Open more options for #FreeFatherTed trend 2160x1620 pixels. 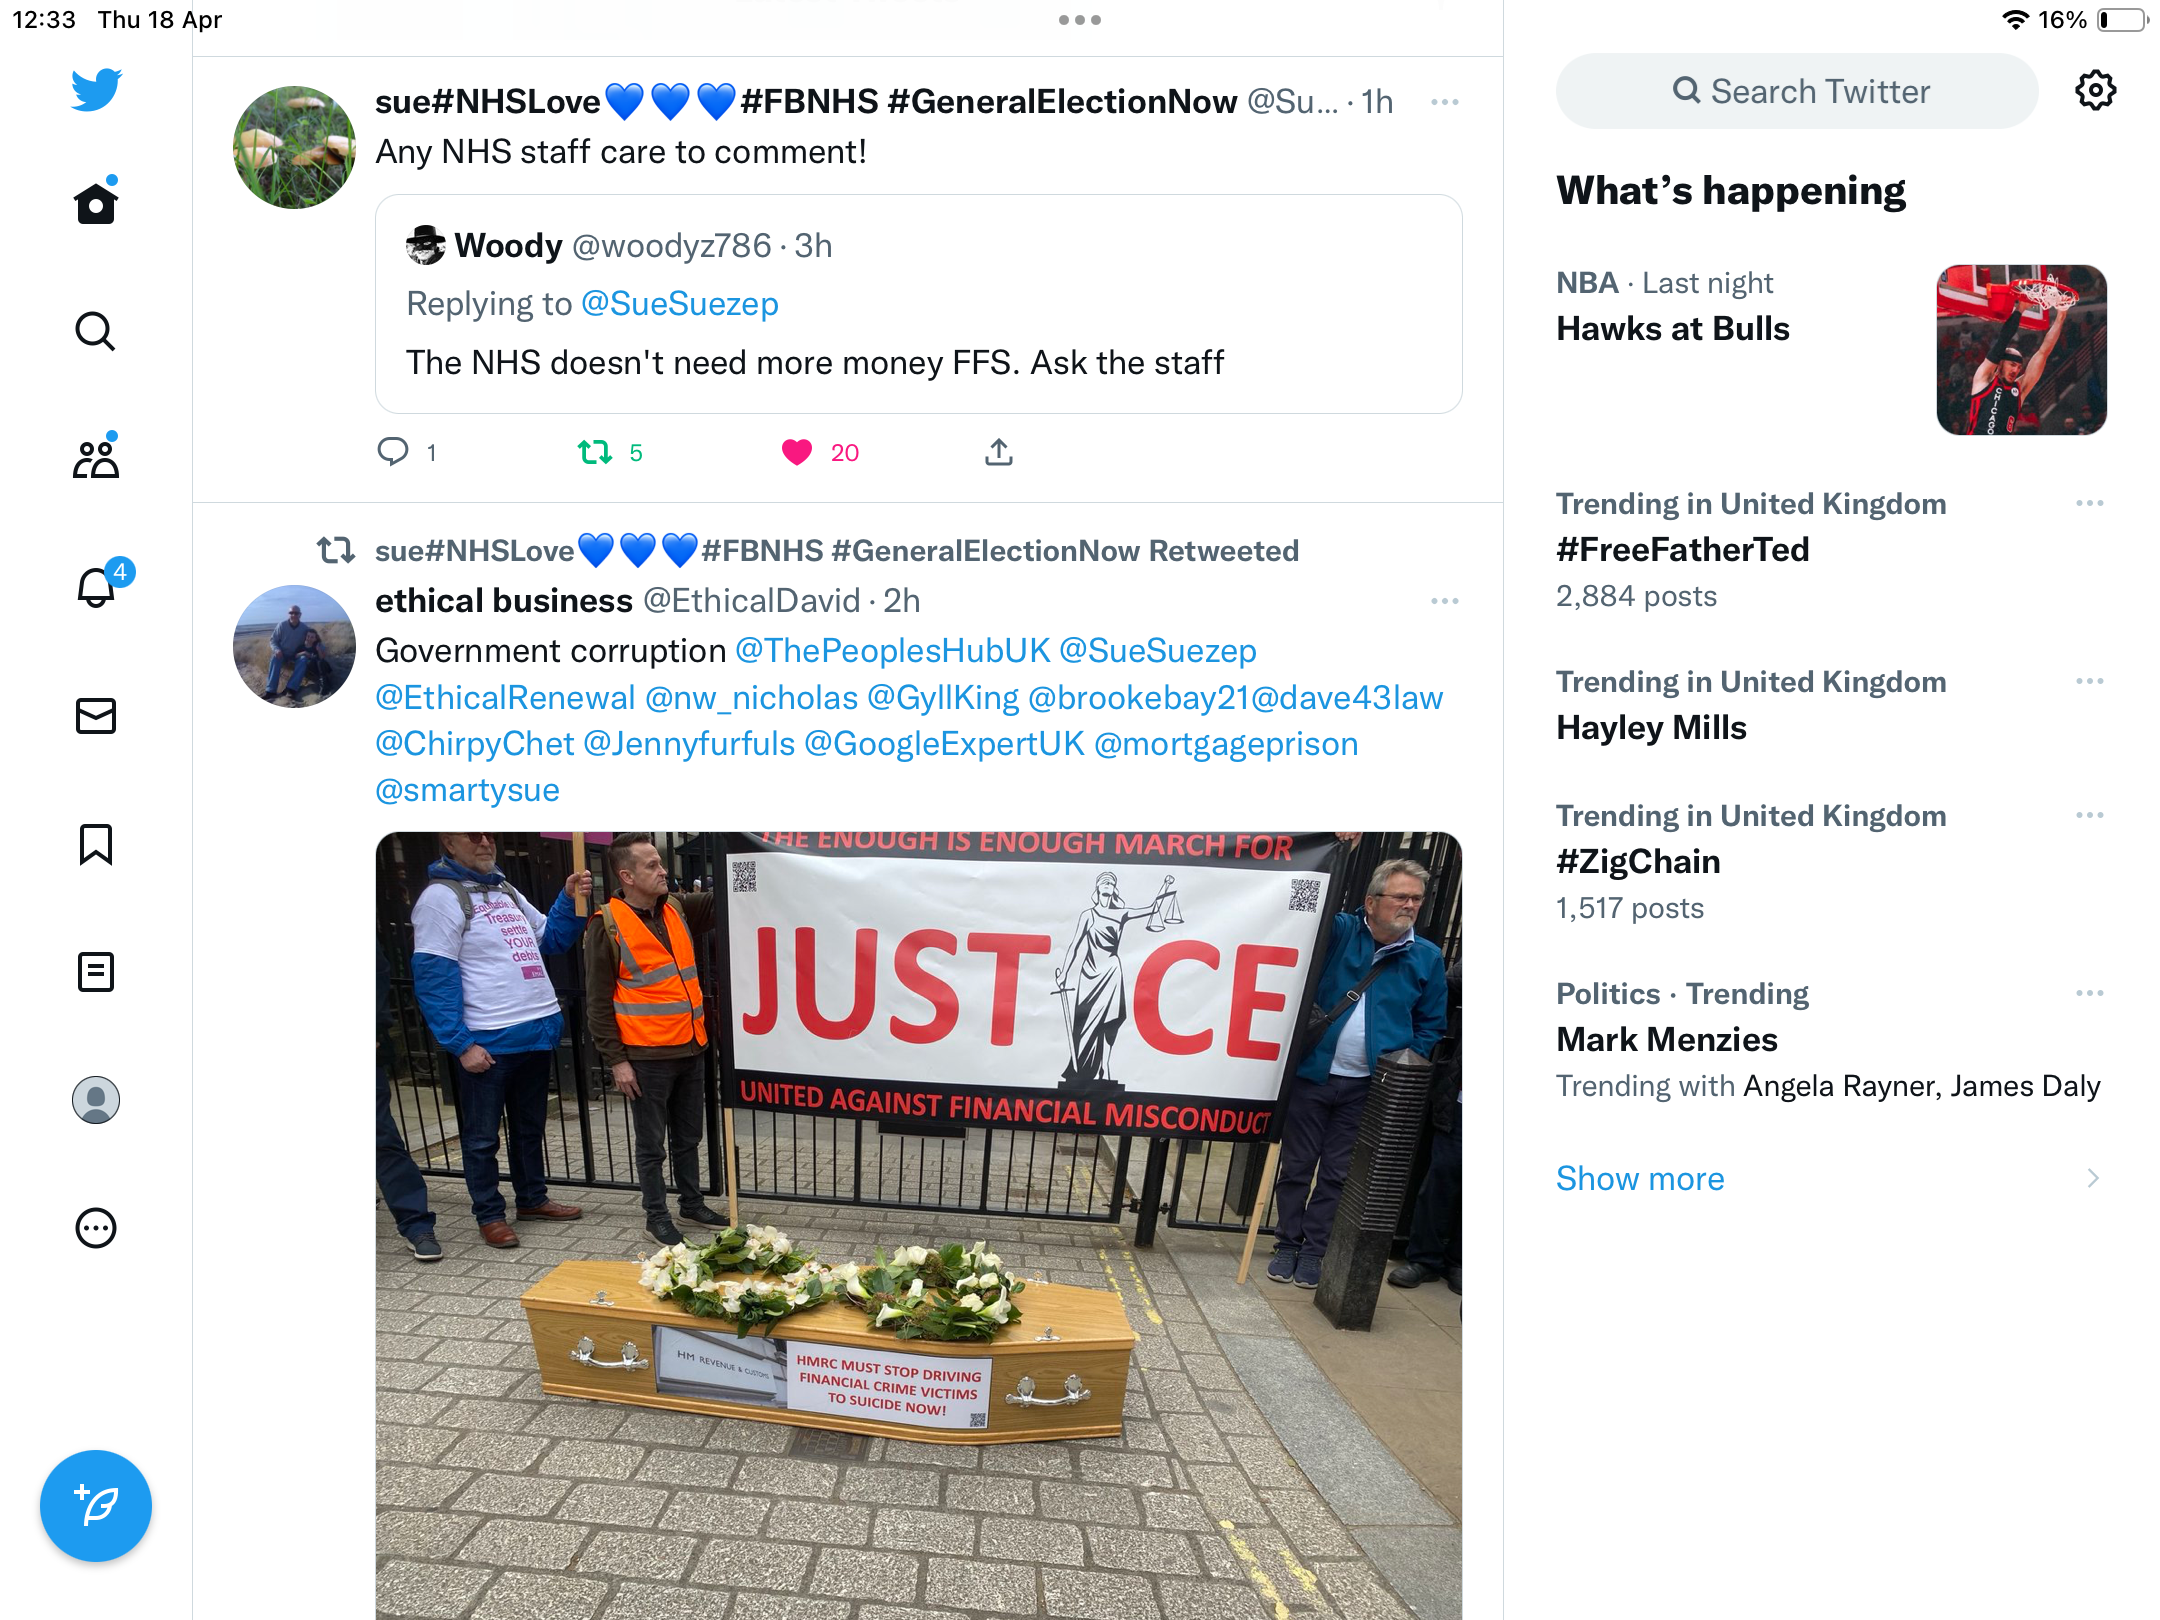click(2090, 503)
